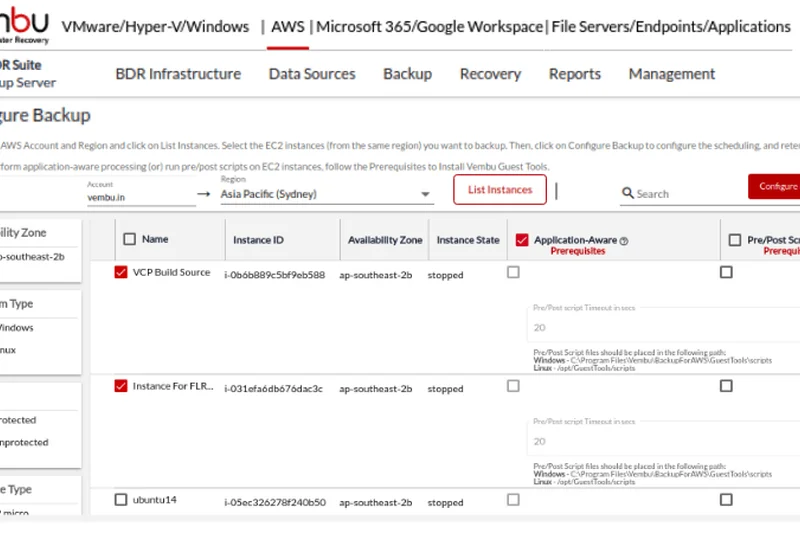Click the Application-Aware help question icon
800x533 pixels.
(624, 241)
